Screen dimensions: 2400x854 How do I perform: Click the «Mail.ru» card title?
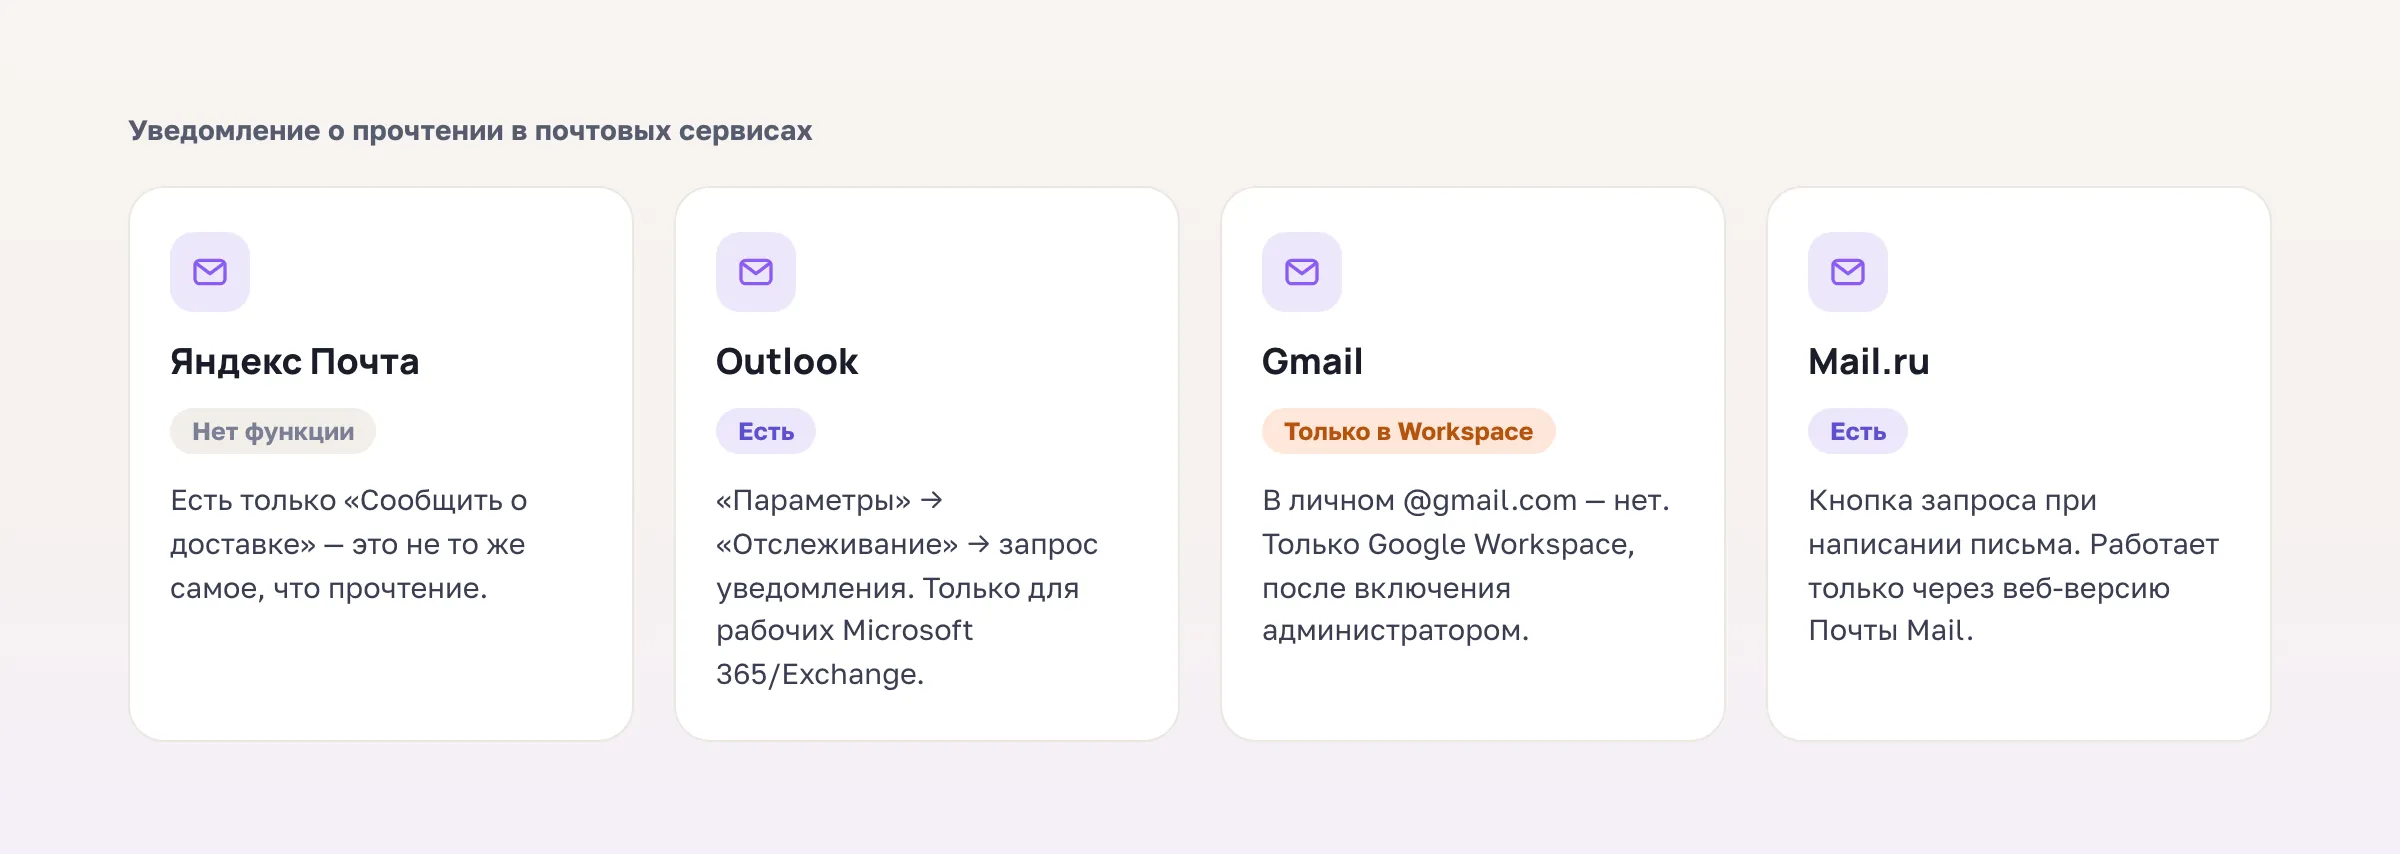point(1869,362)
